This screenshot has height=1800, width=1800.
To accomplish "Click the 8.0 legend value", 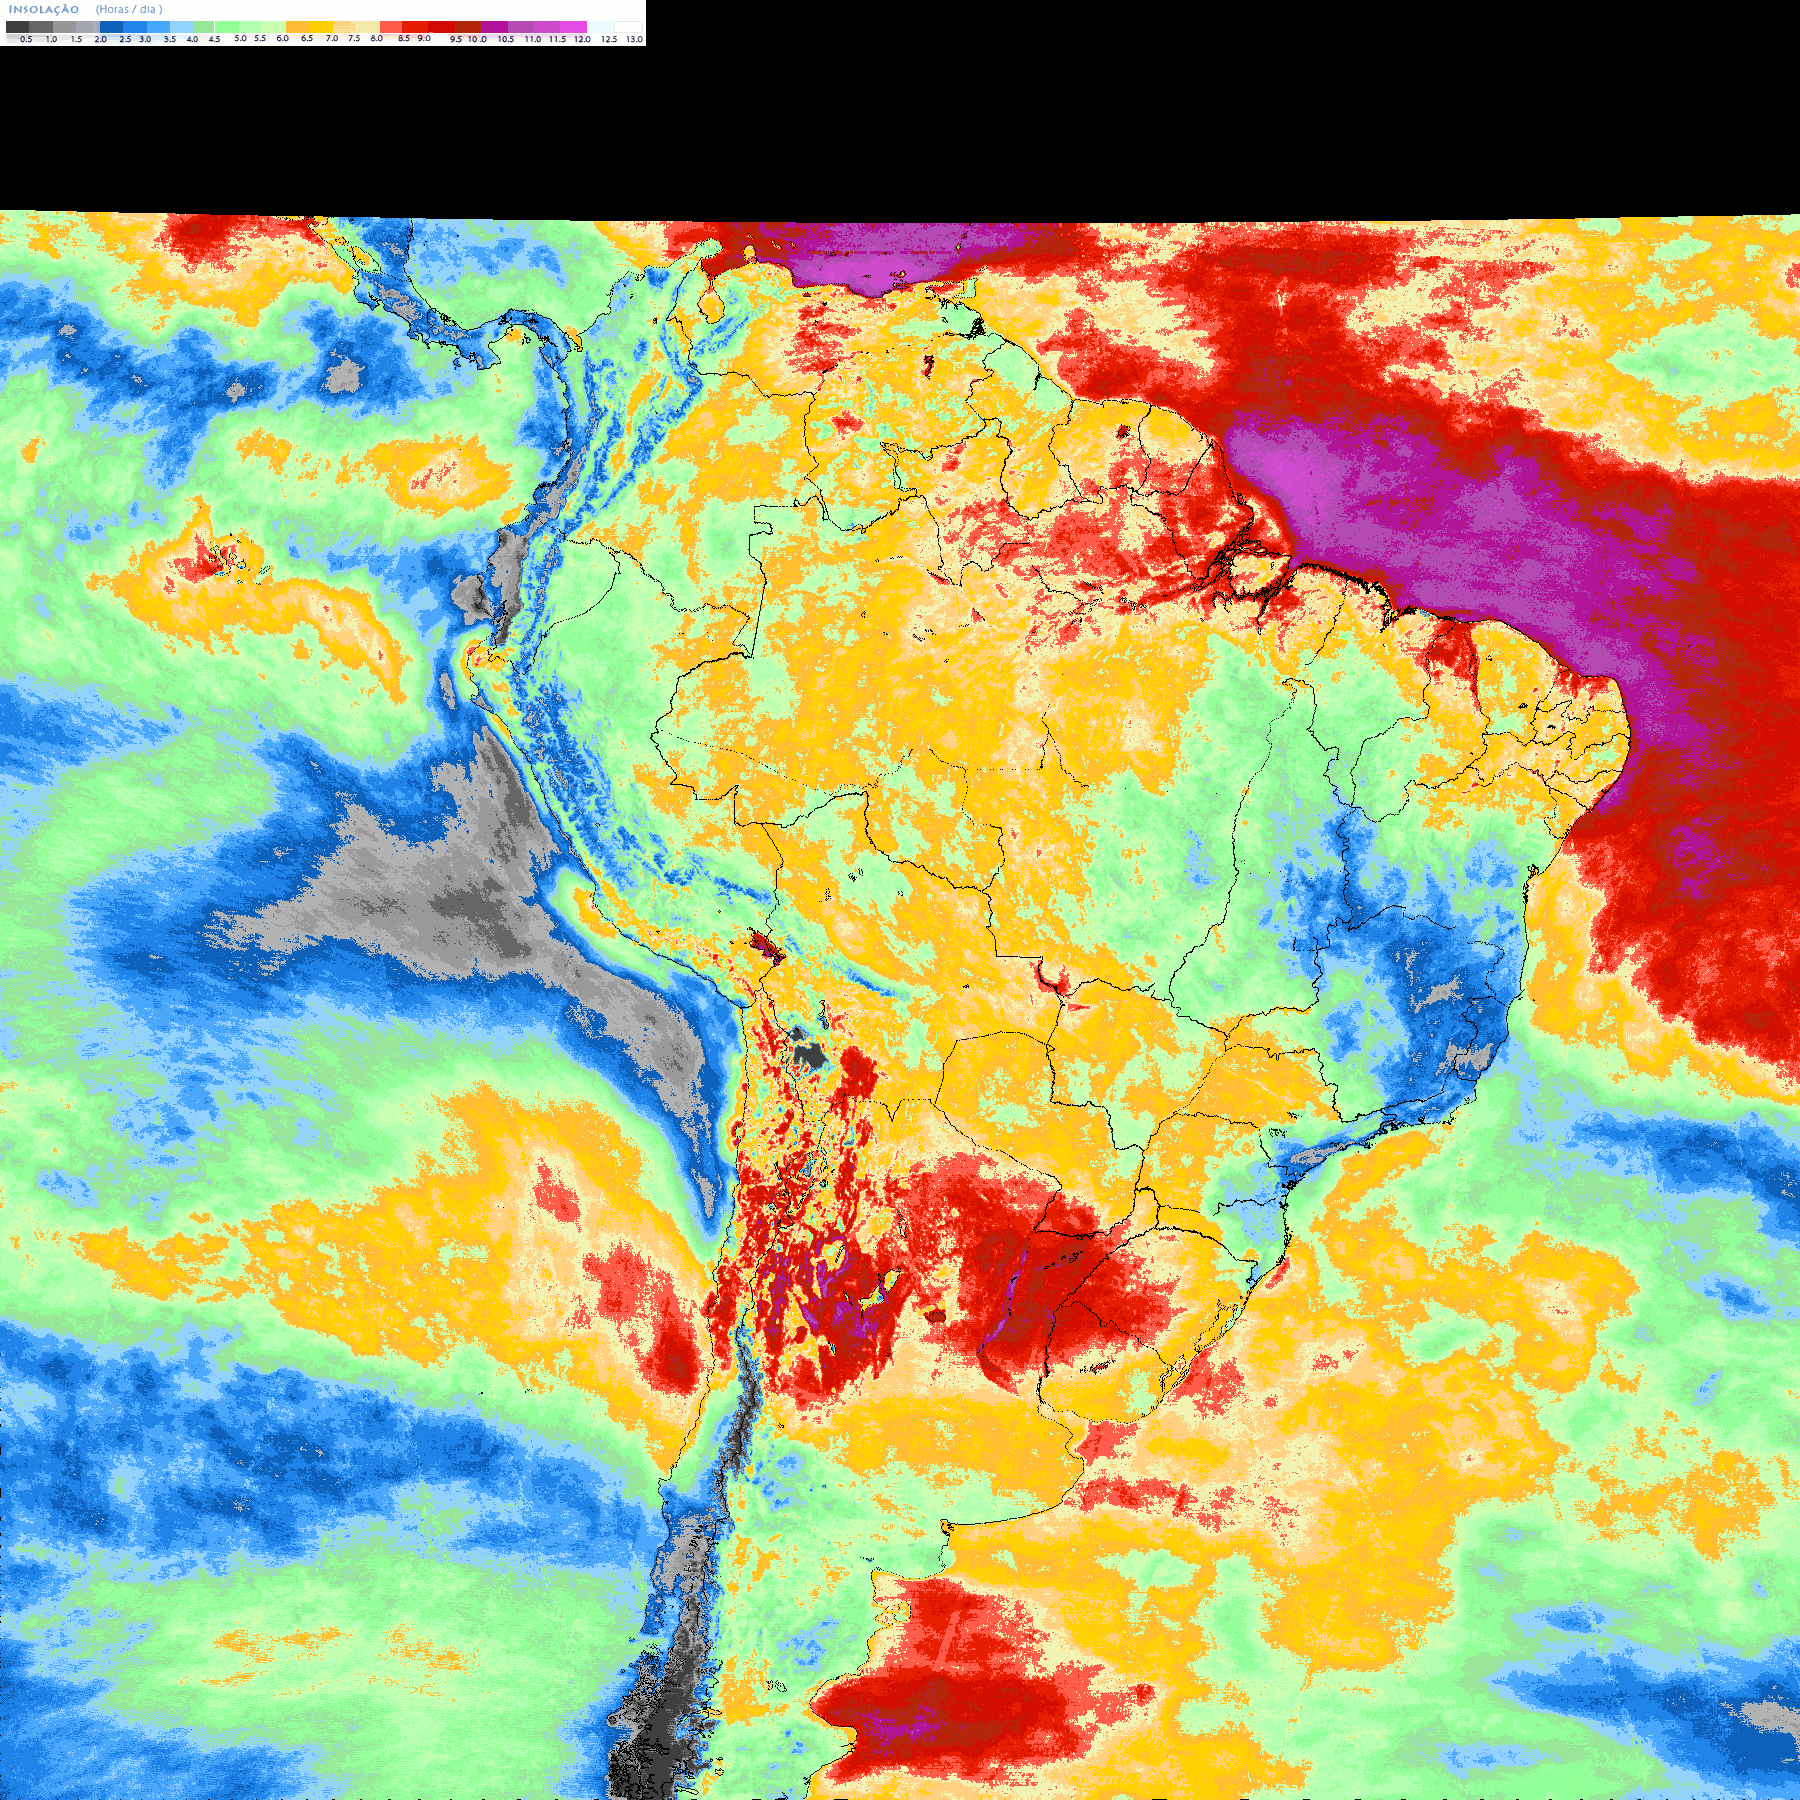I will click(377, 38).
